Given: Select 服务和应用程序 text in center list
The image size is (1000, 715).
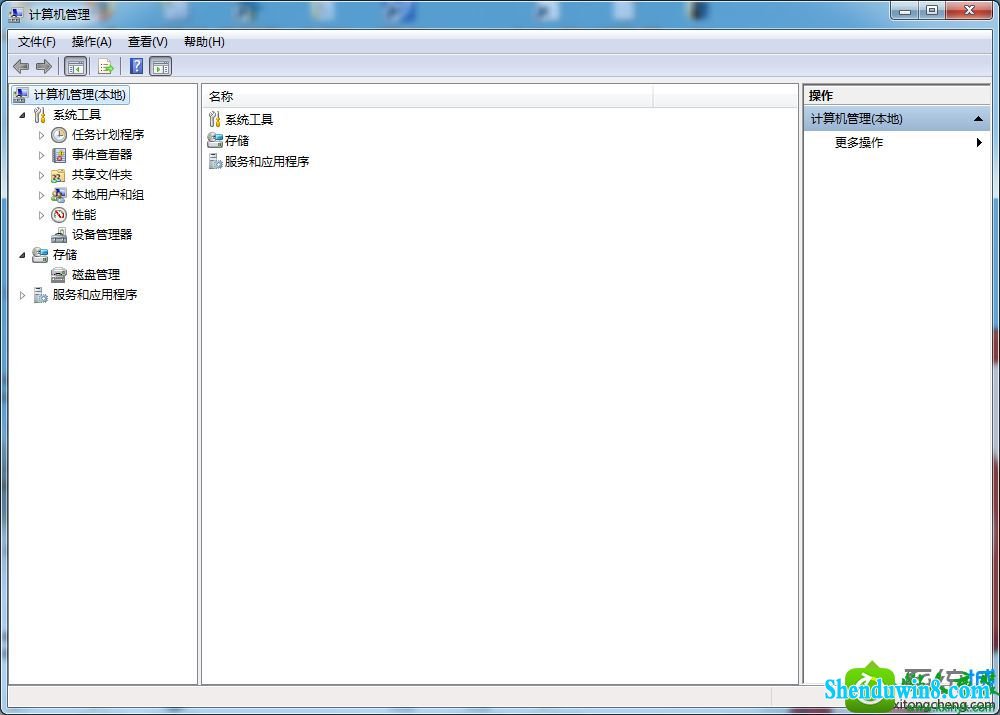Looking at the screenshot, I should (x=267, y=161).
